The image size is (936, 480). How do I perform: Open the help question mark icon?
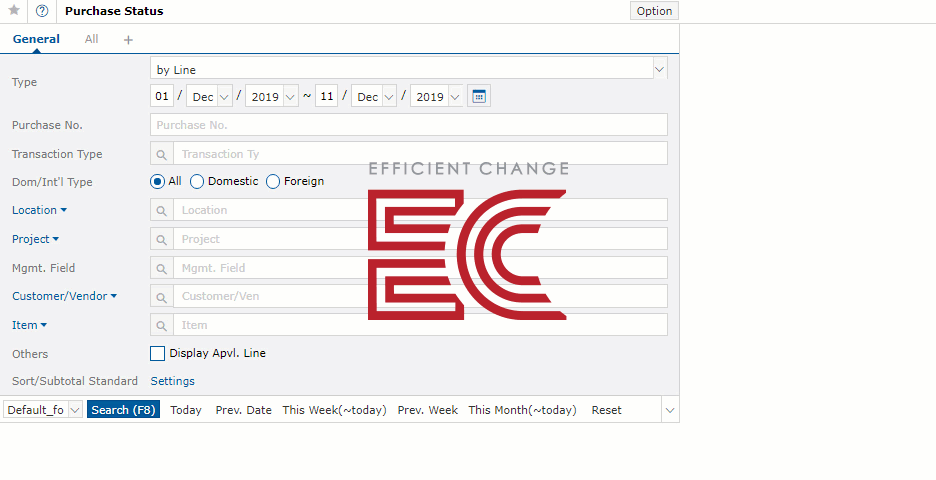point(42,11)
